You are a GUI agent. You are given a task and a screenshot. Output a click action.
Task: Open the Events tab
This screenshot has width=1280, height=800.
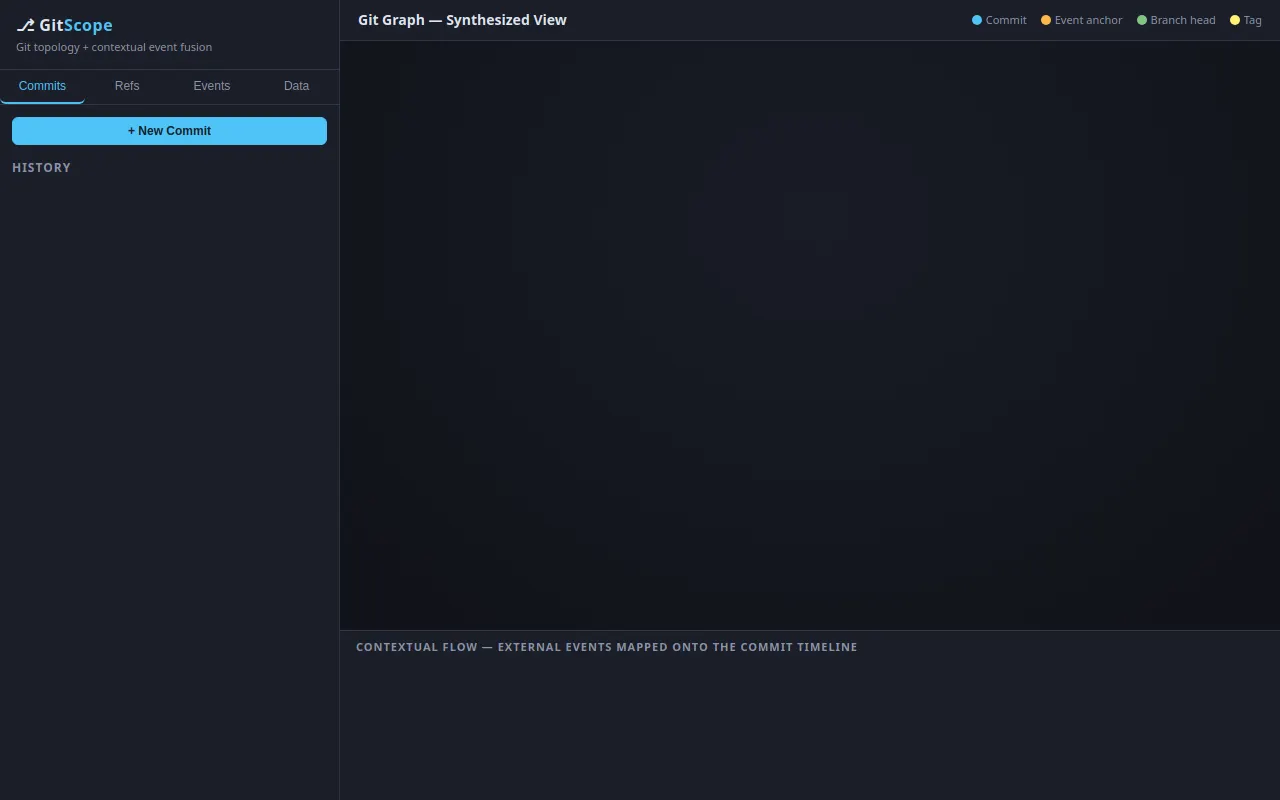[212, 86]
